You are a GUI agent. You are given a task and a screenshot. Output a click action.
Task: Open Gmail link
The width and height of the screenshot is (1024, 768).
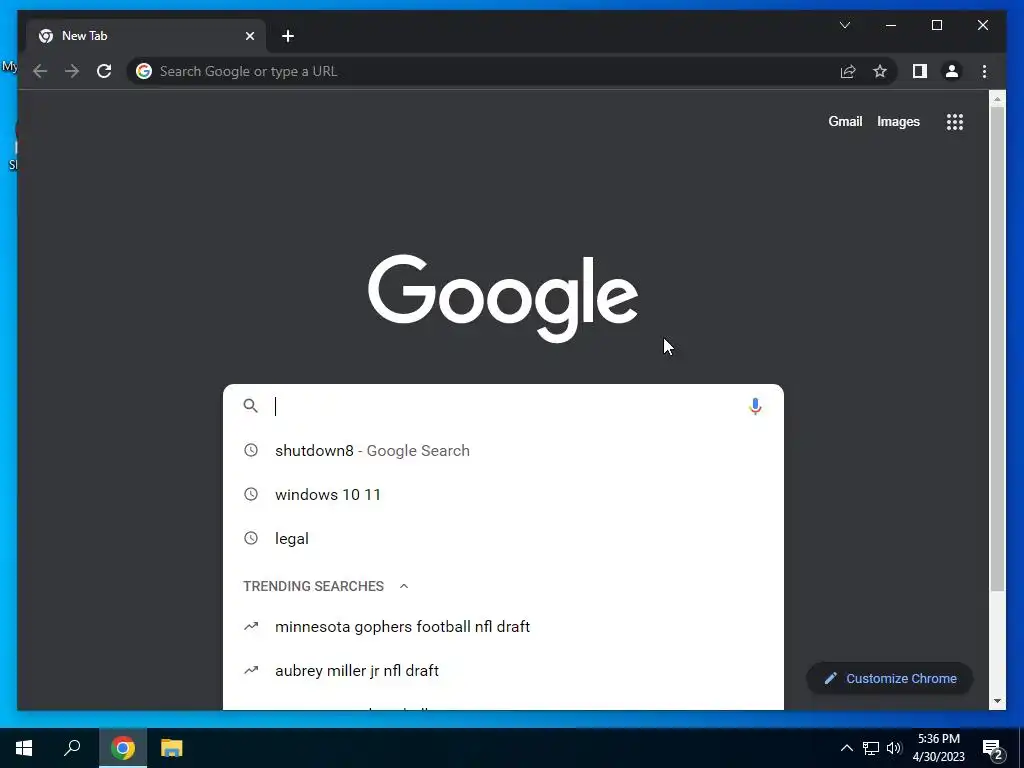tap(845, 121)
